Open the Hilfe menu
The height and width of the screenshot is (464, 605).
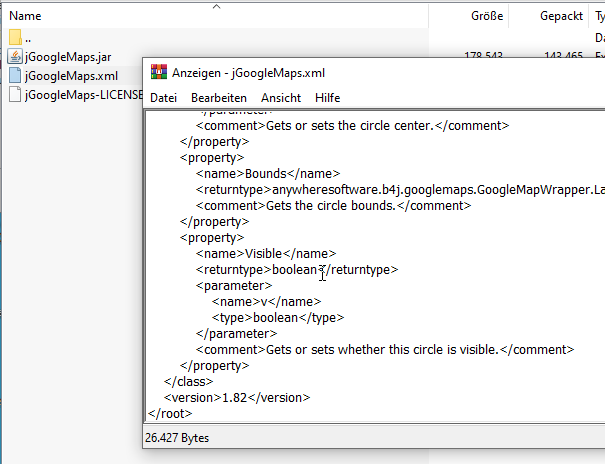coord(327,98)
